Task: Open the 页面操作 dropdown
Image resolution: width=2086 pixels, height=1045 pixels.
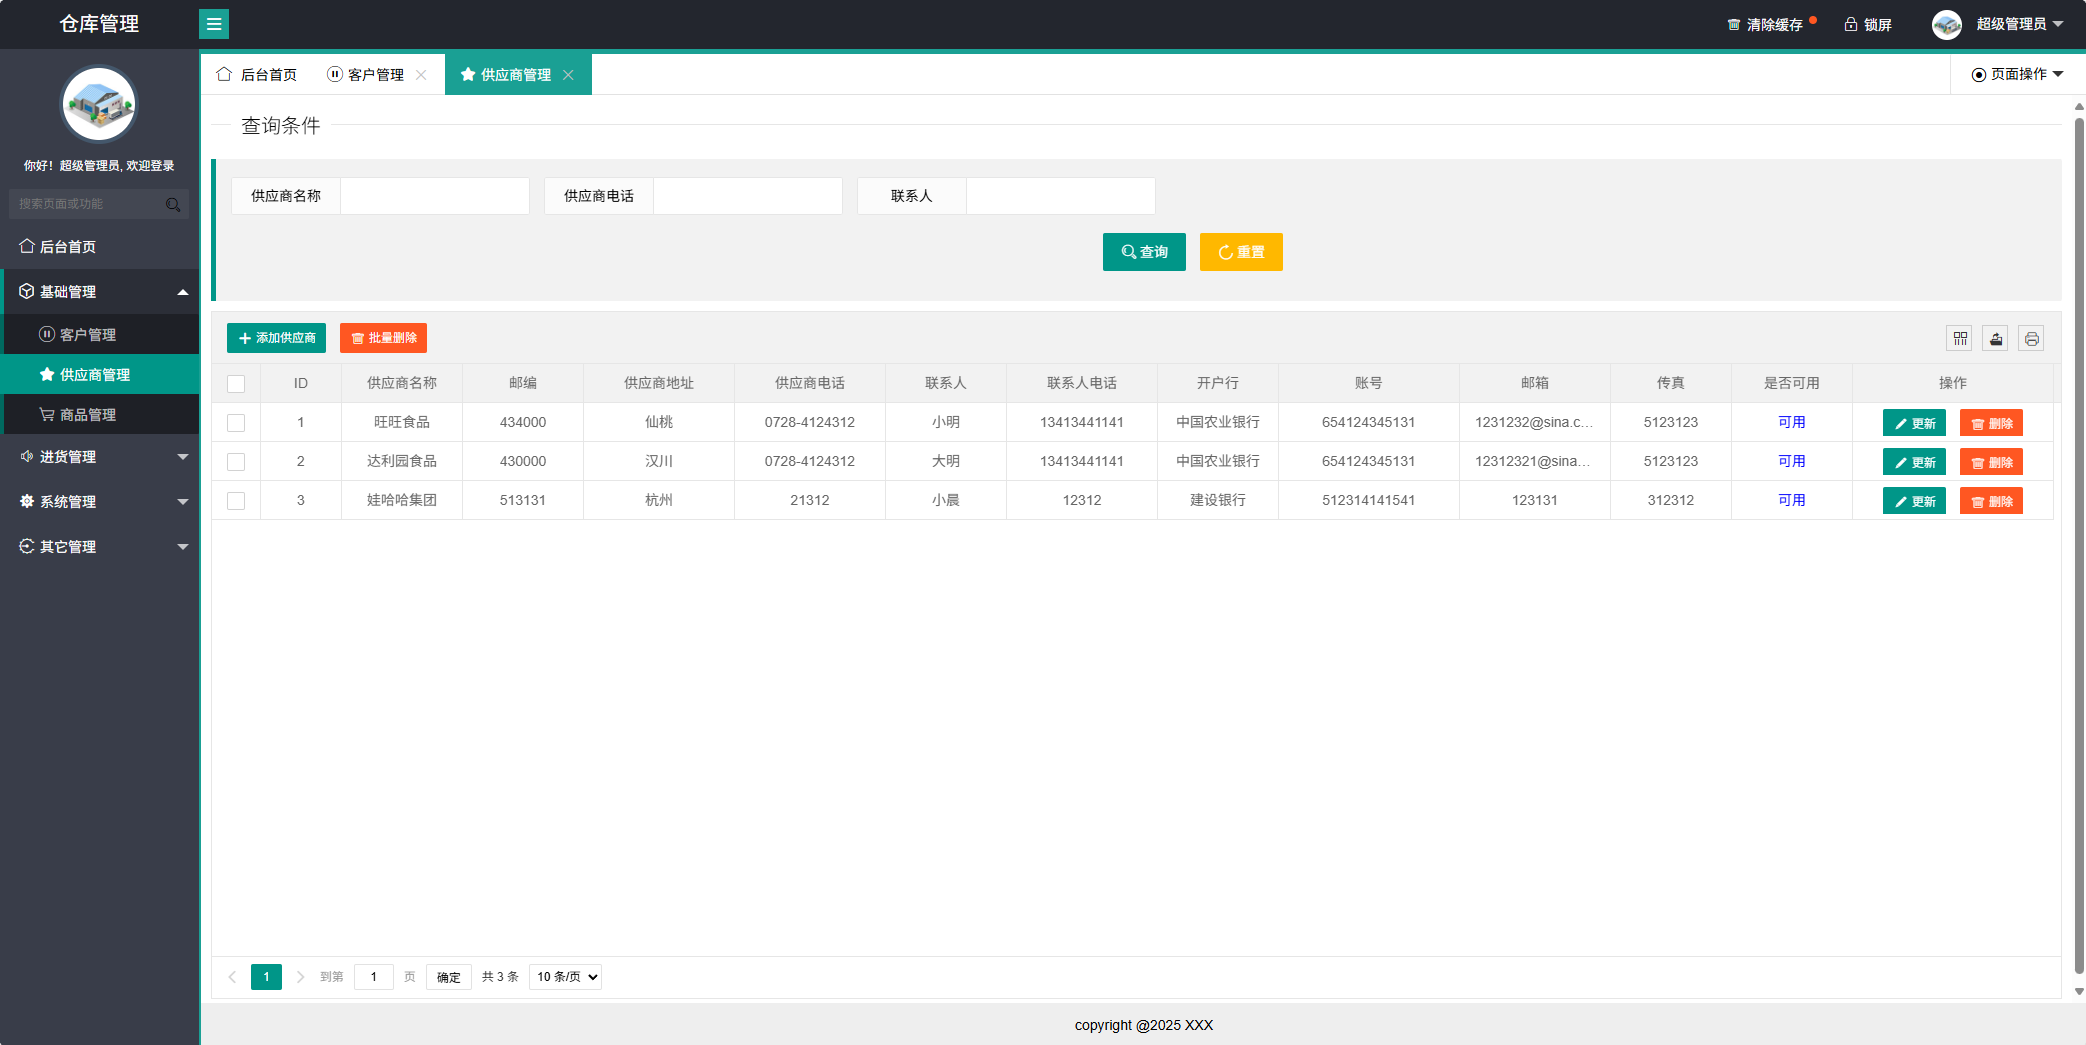Action: coord(2018,74)
